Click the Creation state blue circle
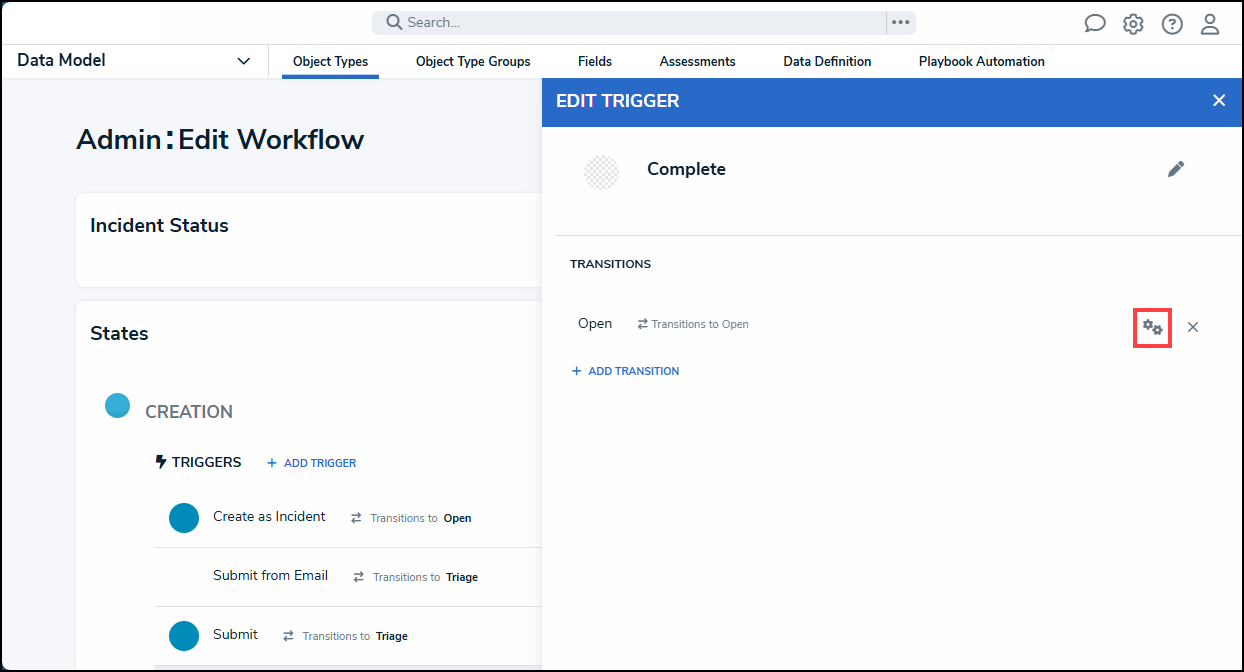This screenshot has height=672, width=1244. [x=118, y=405]
